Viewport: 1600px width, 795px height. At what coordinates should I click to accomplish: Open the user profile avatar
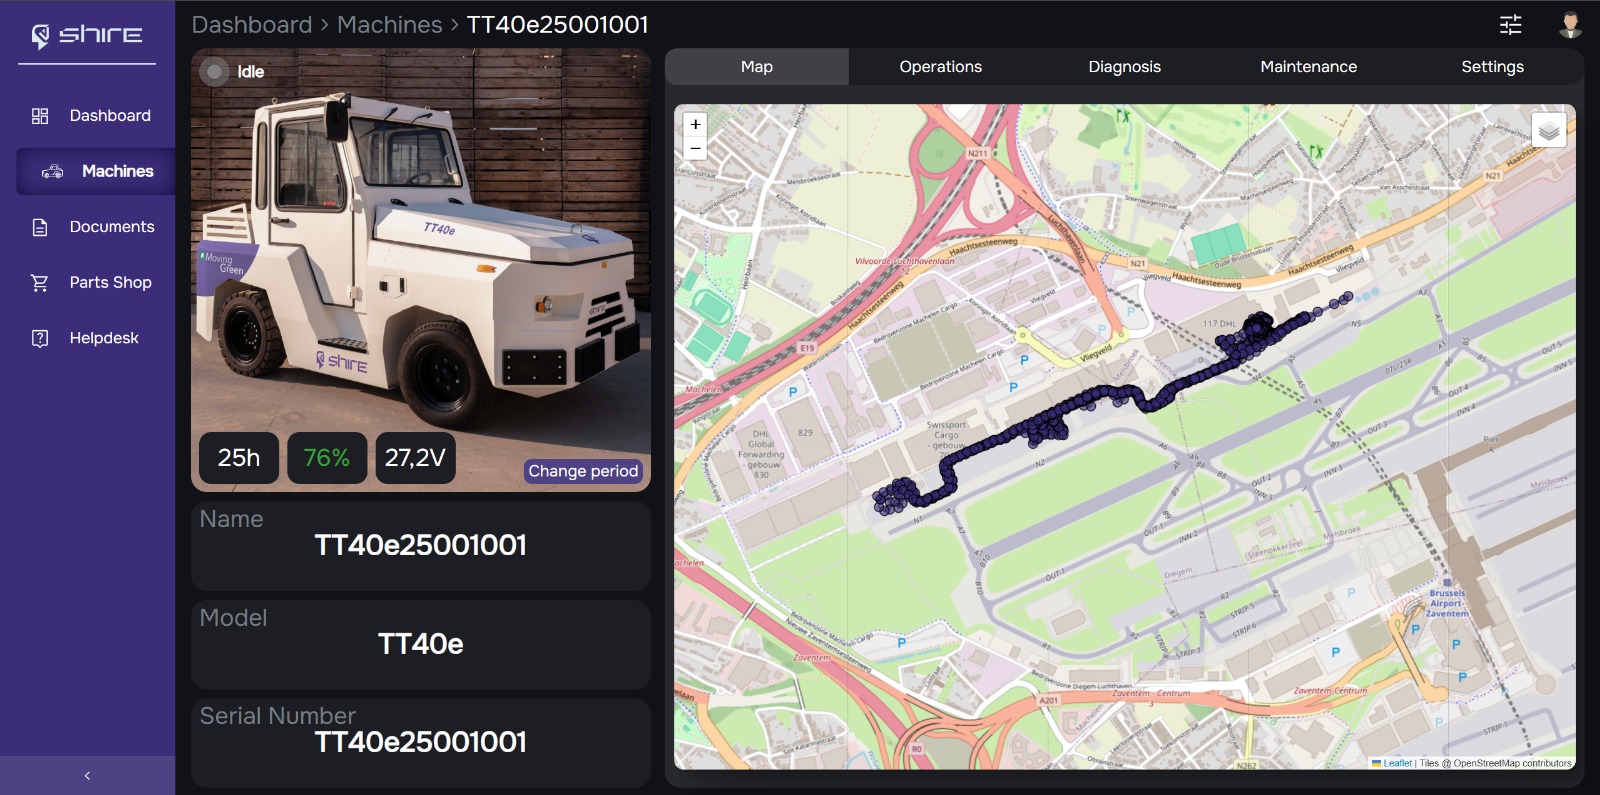click(1570, 25)
